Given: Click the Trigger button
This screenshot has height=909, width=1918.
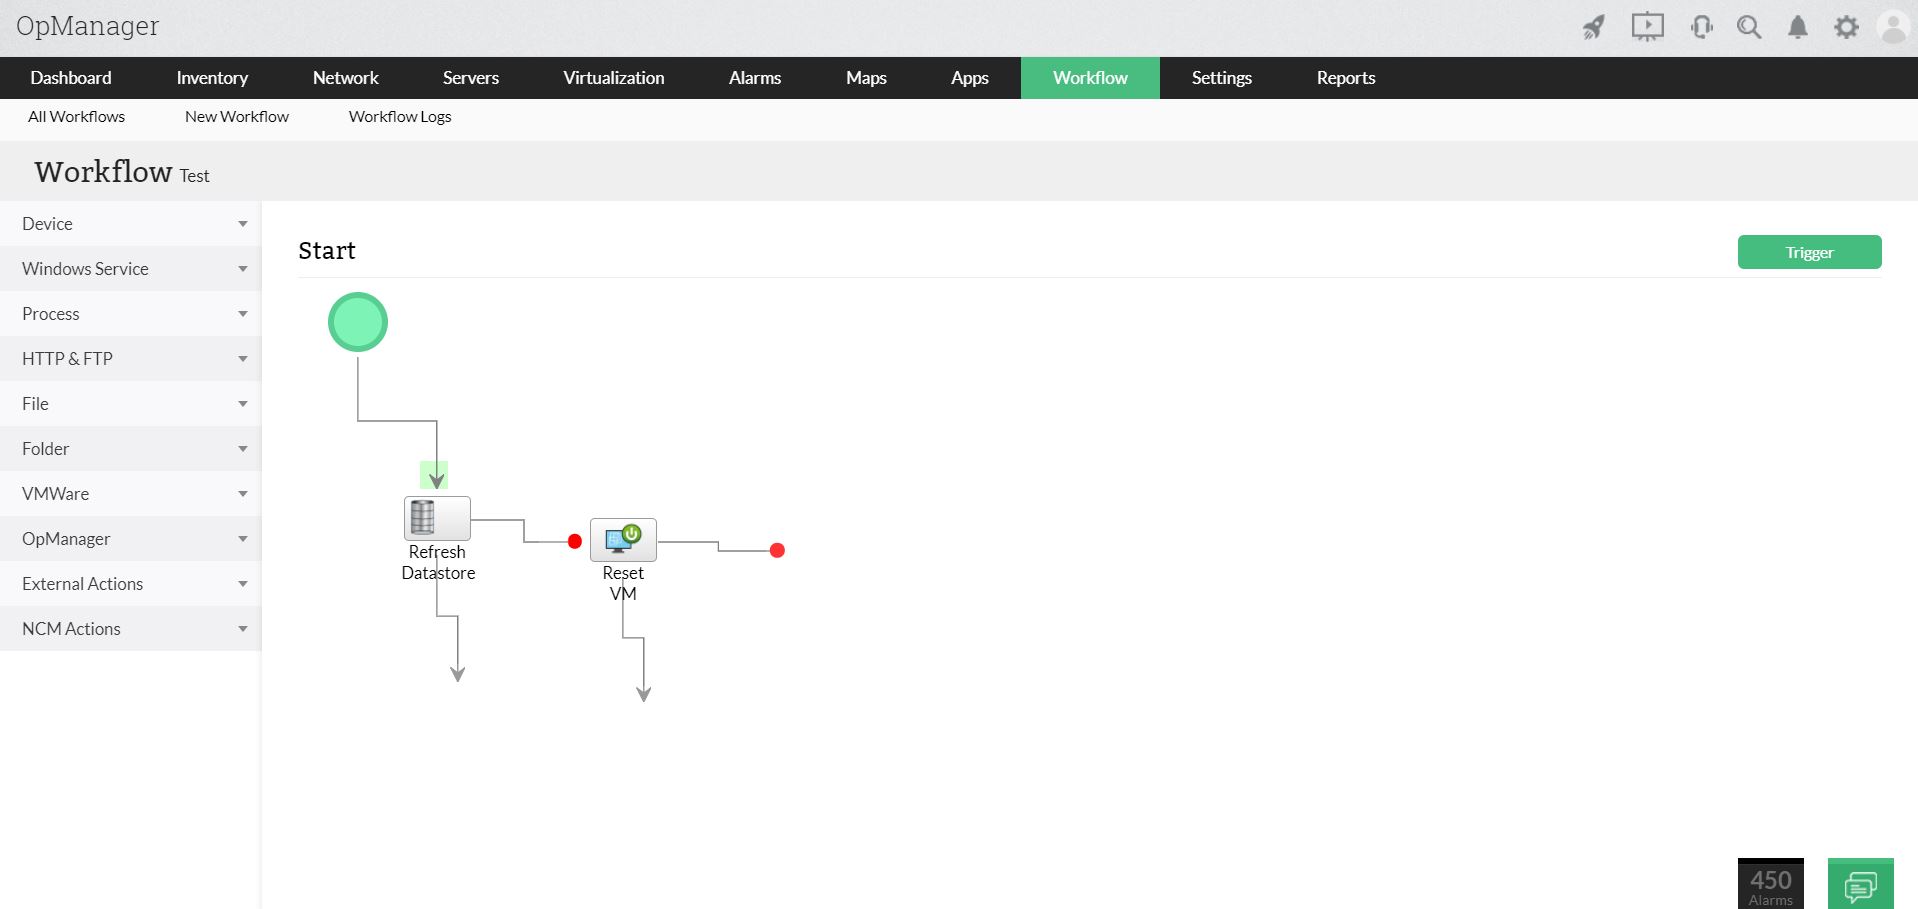Looking at the screenshot, I should point(1809,252).
